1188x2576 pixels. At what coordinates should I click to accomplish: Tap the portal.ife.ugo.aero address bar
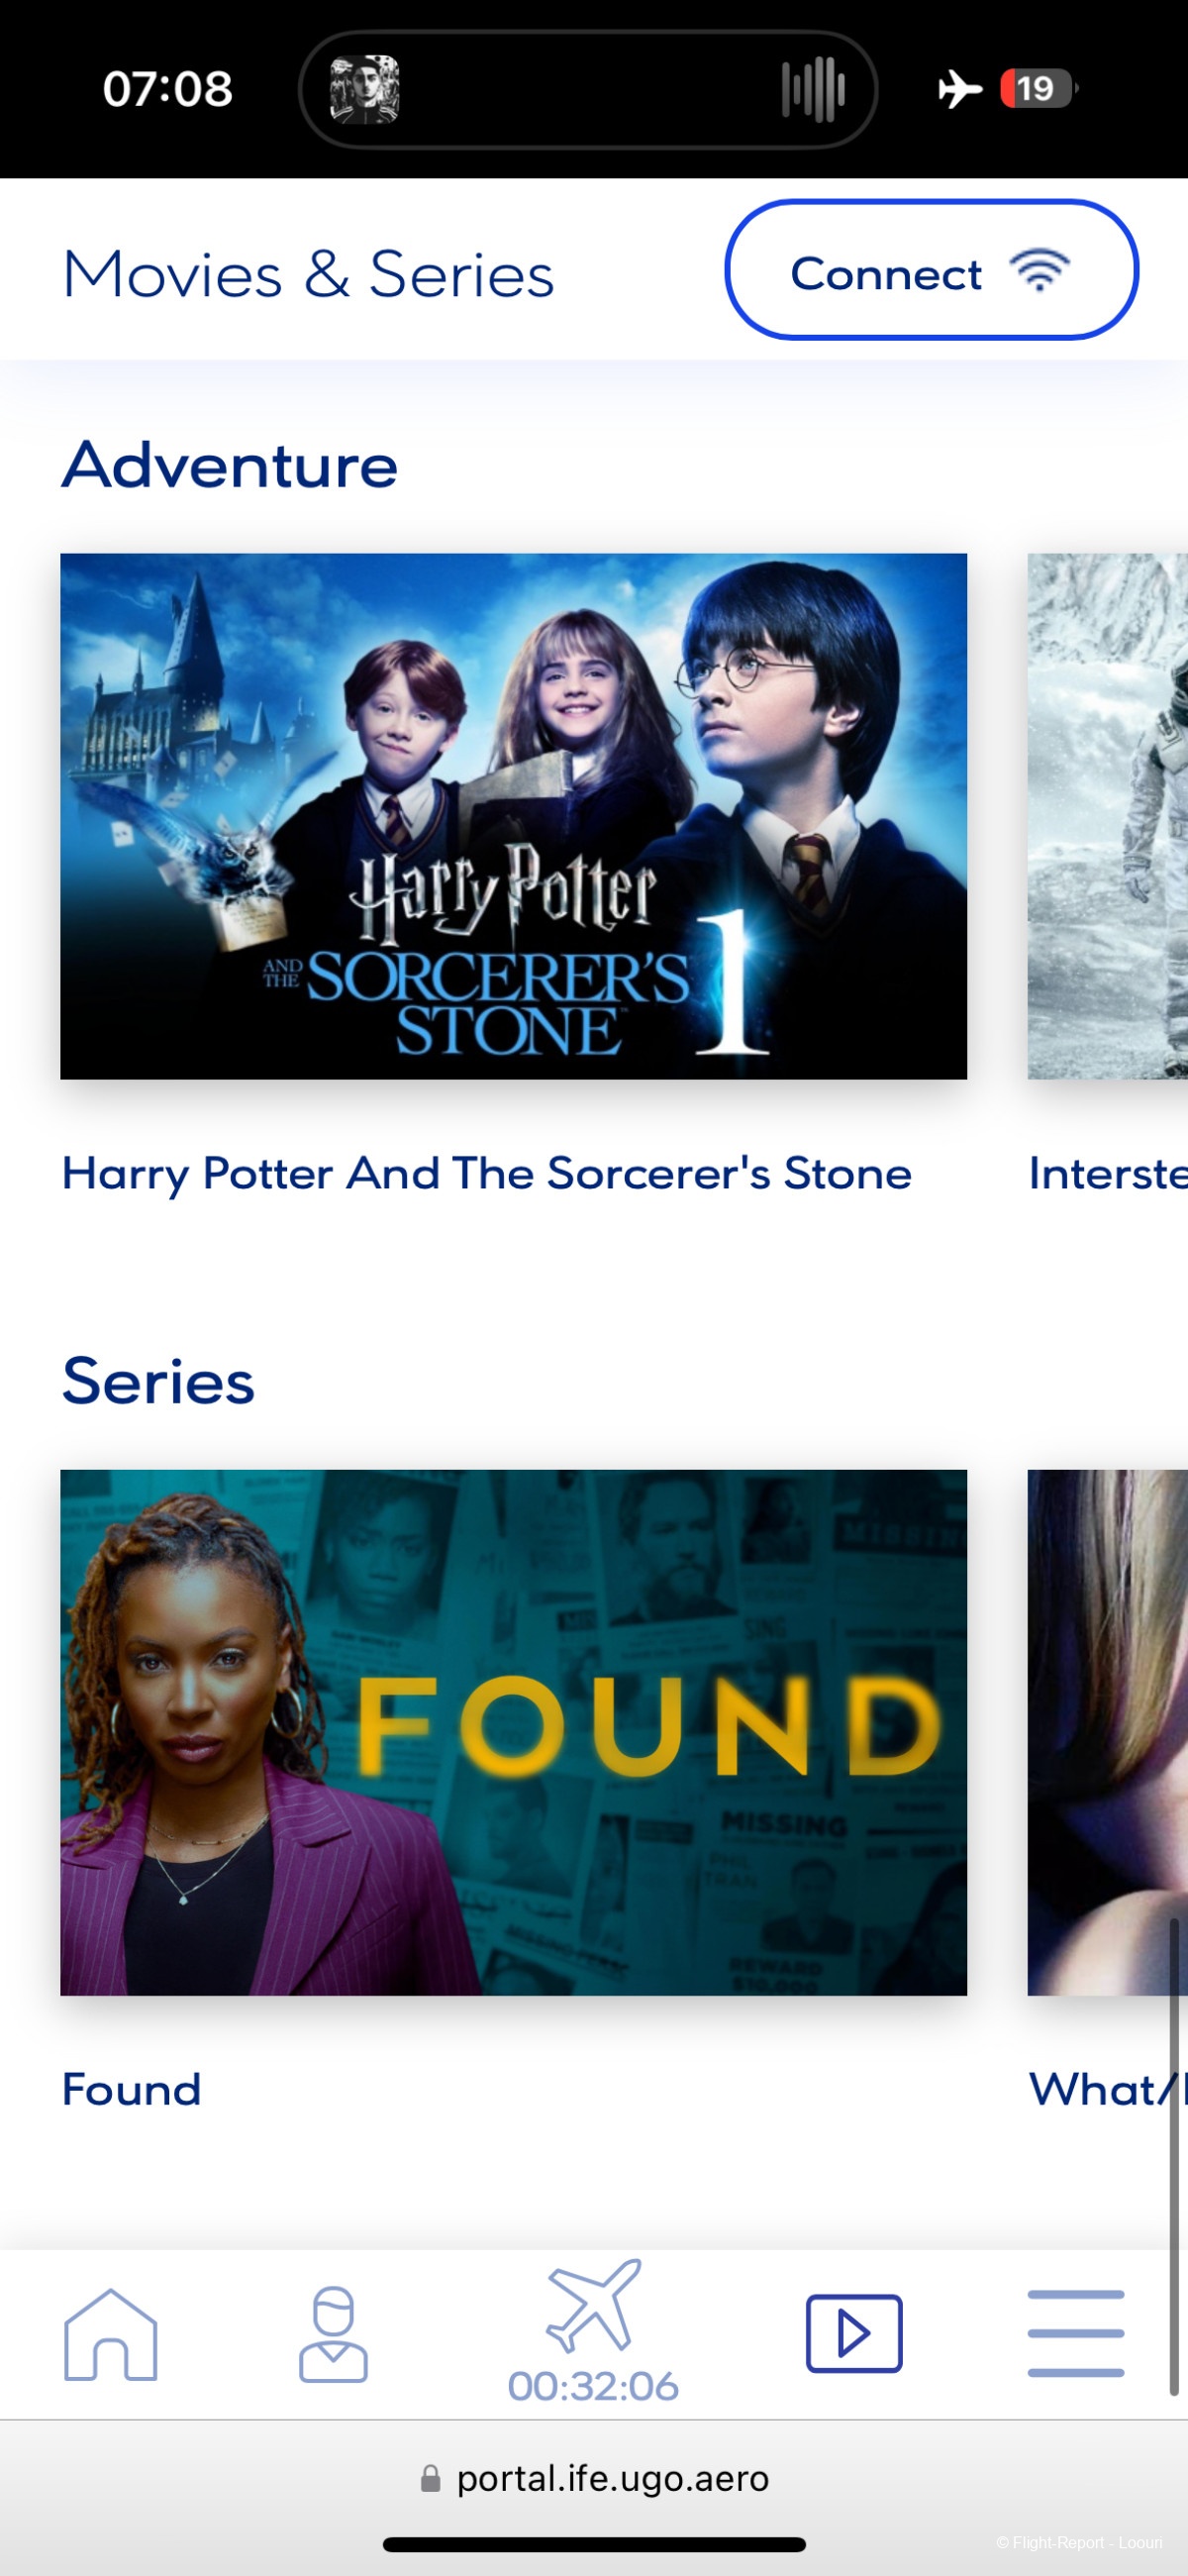point(594,2479)
